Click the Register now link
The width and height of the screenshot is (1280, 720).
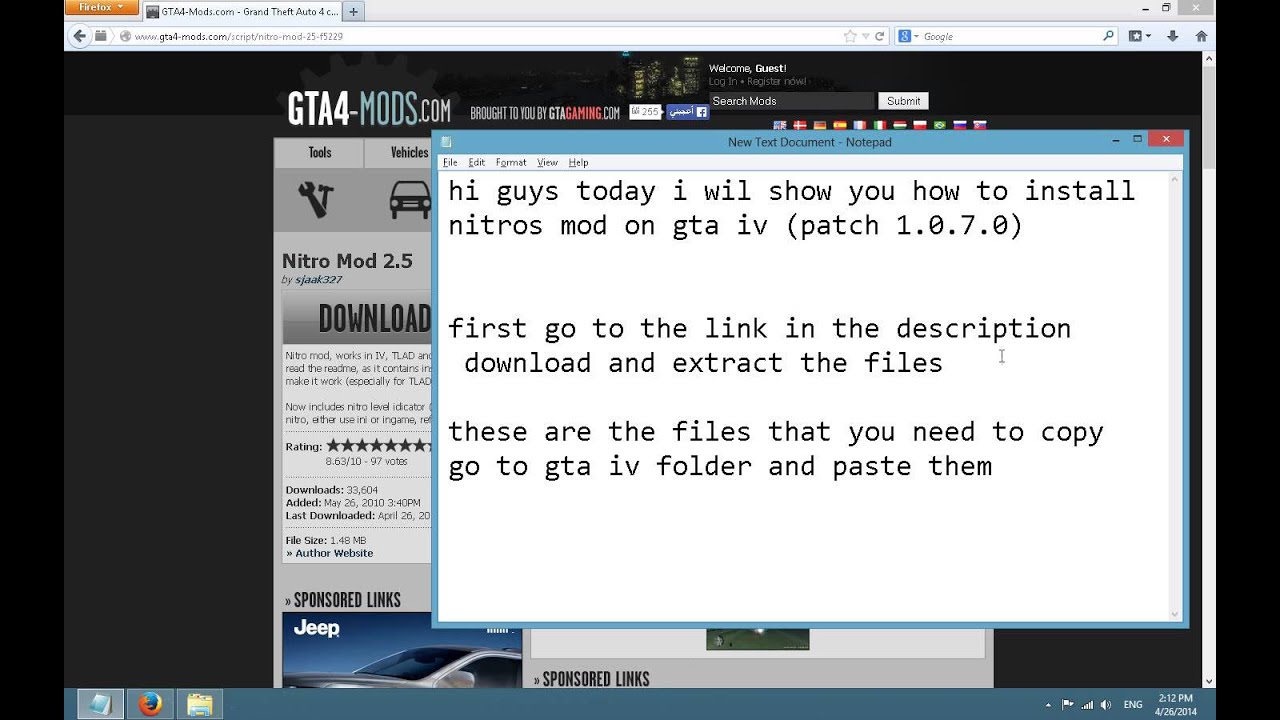(776, 81)
